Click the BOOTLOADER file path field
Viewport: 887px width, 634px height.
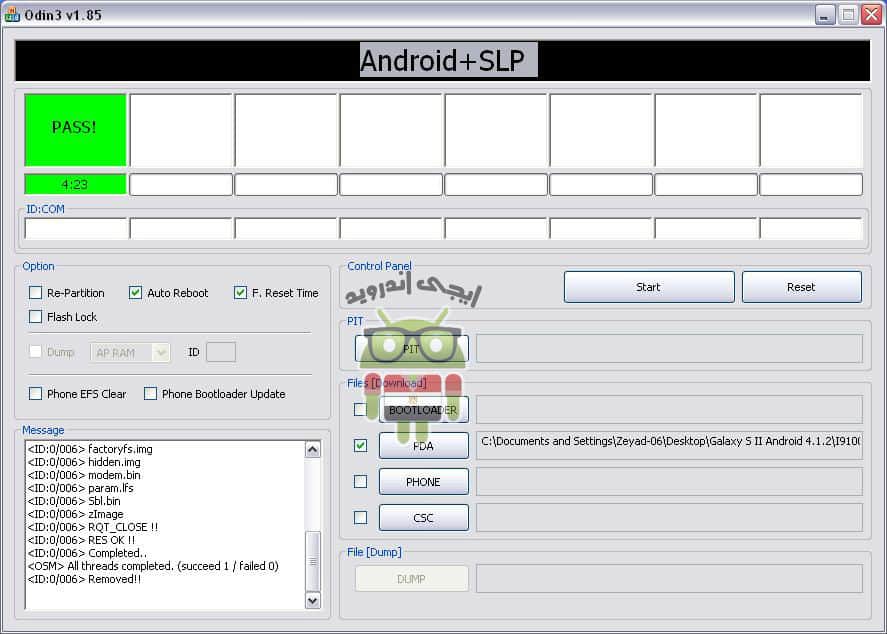pyautogui.click(x=669, y=409)
